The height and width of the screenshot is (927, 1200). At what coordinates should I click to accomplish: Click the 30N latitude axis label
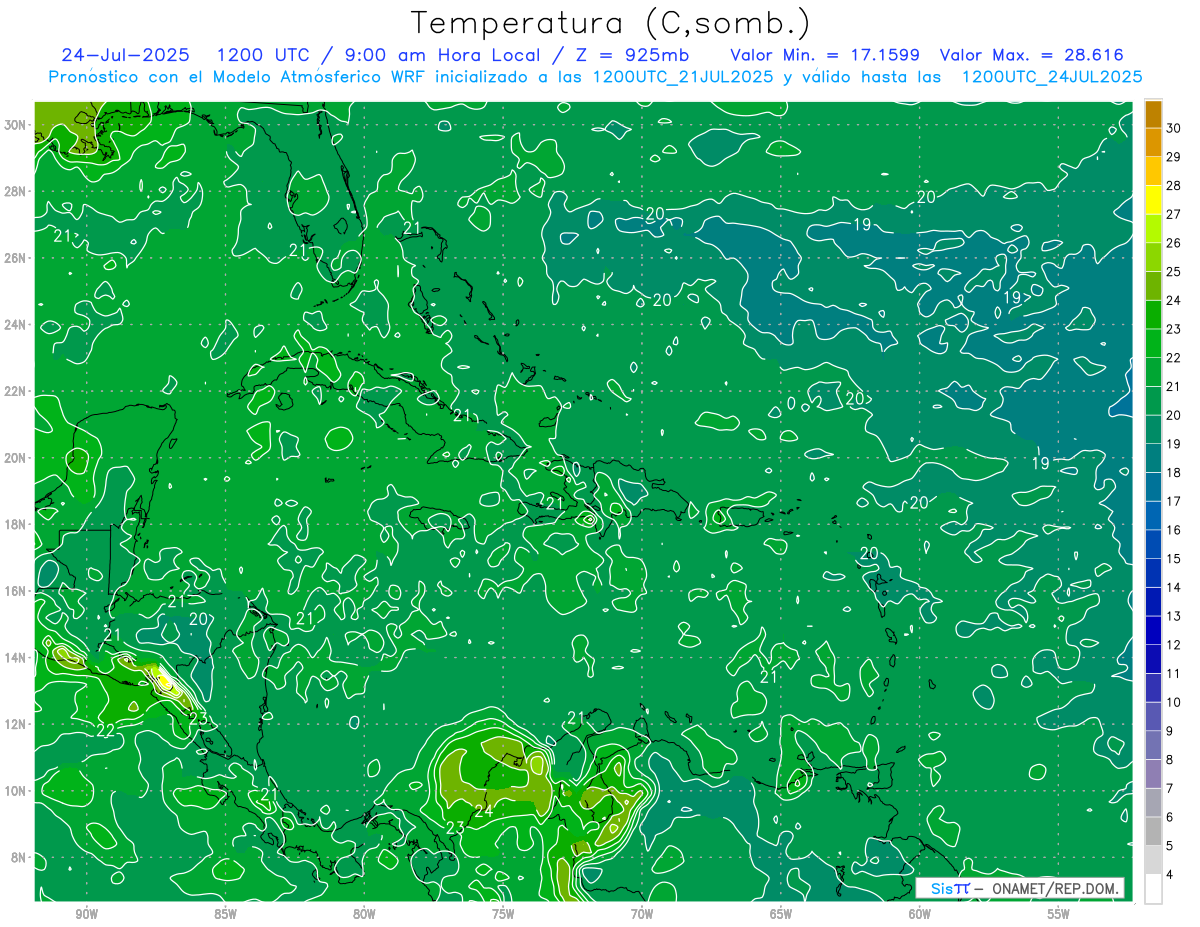click(17, 125)
